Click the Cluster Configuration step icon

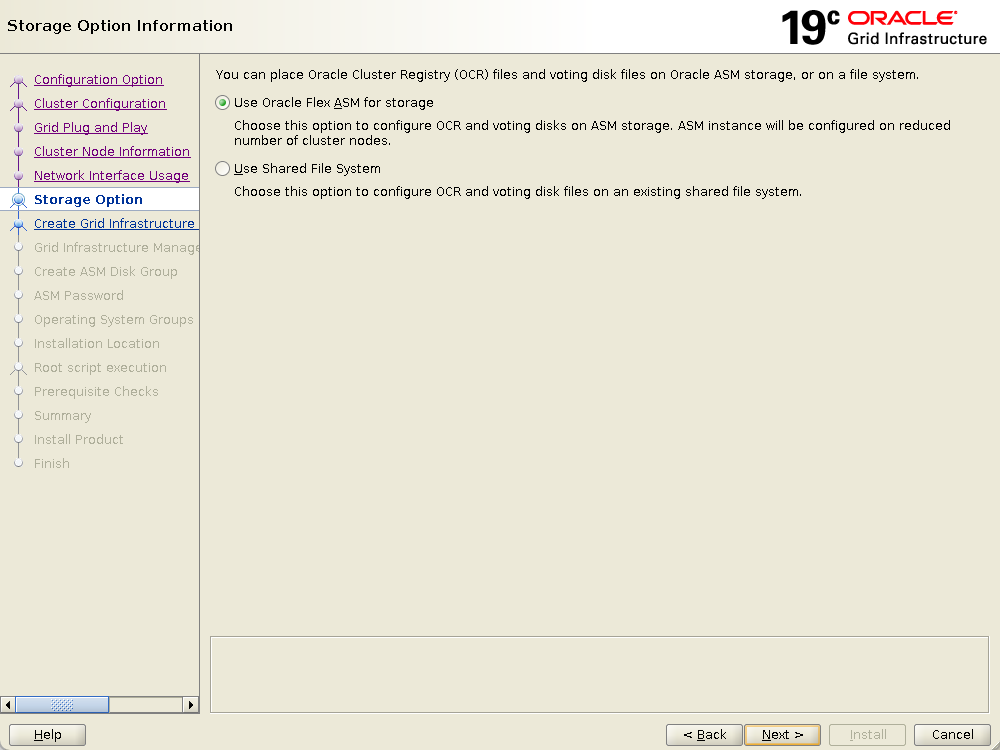[x=18, y=104]
